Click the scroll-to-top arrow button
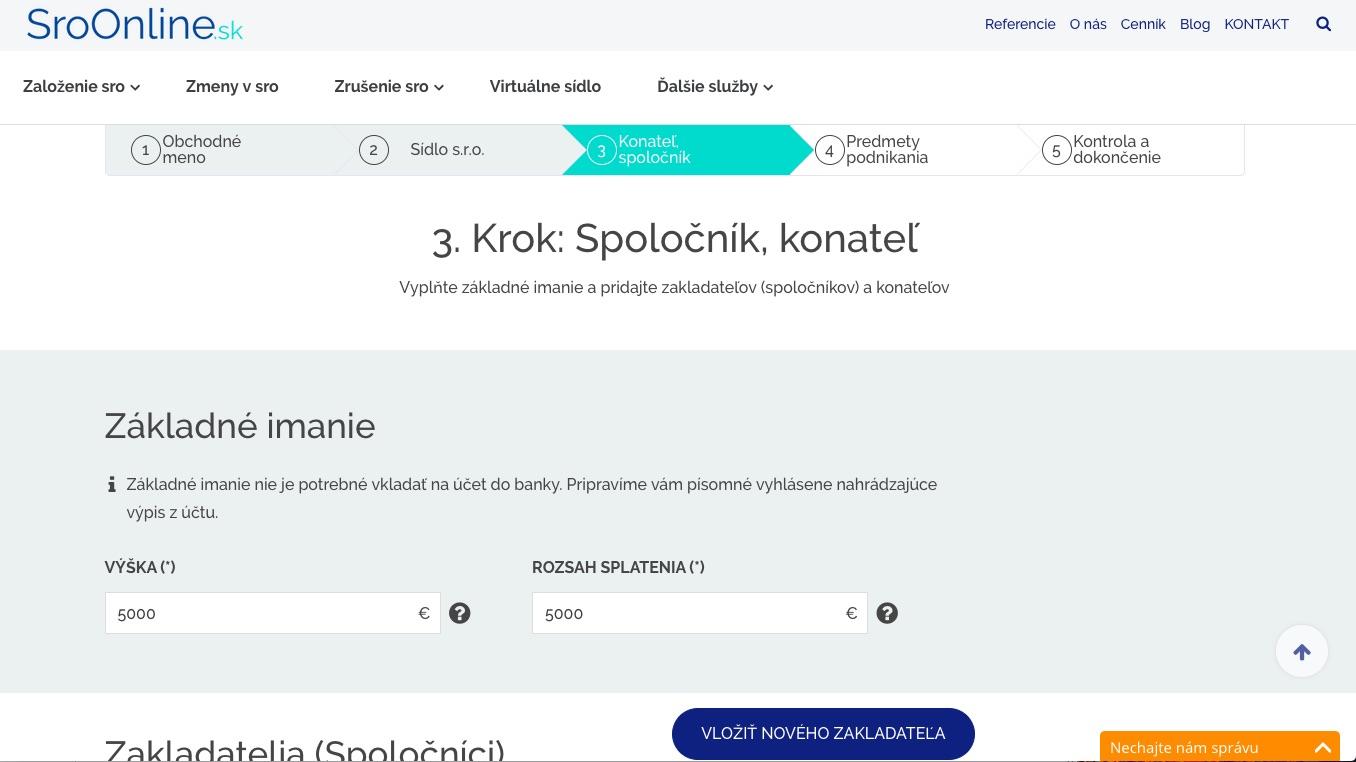 point(1301,652)
